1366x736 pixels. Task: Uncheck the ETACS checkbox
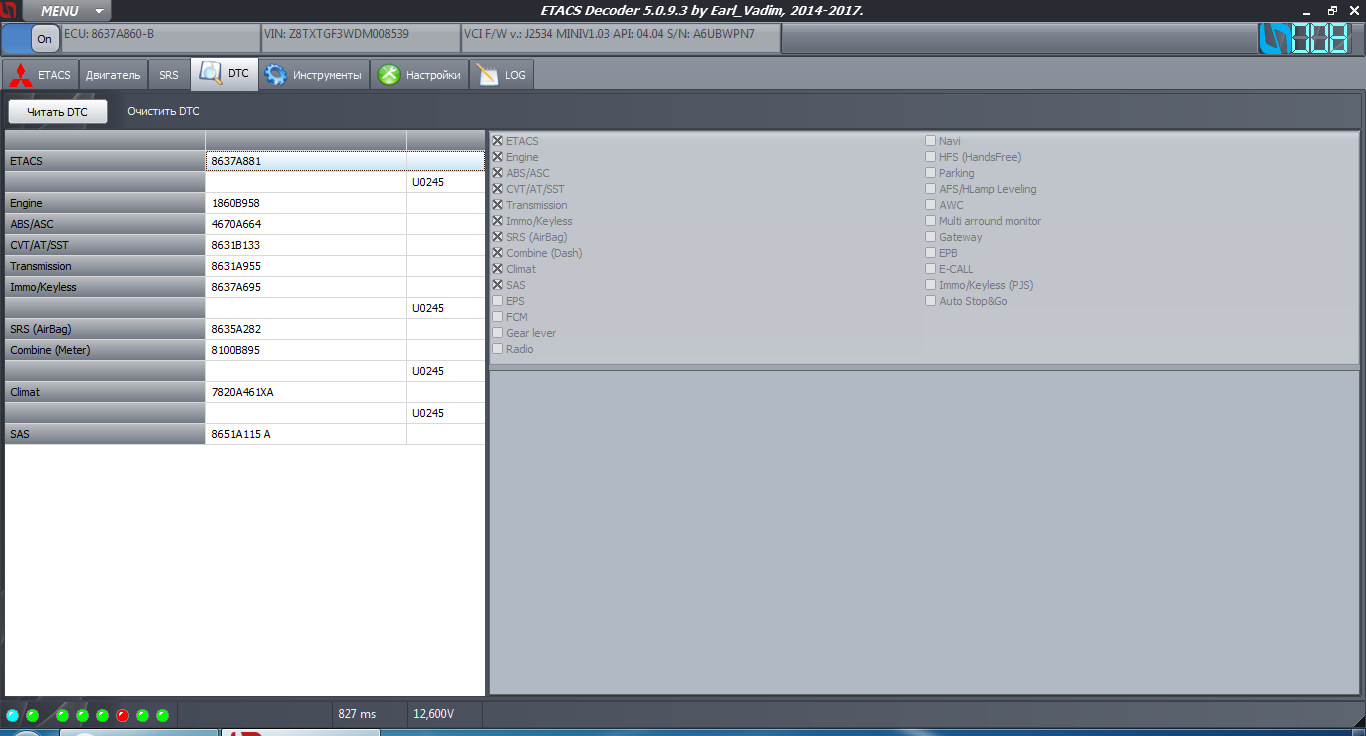point(498,141)
